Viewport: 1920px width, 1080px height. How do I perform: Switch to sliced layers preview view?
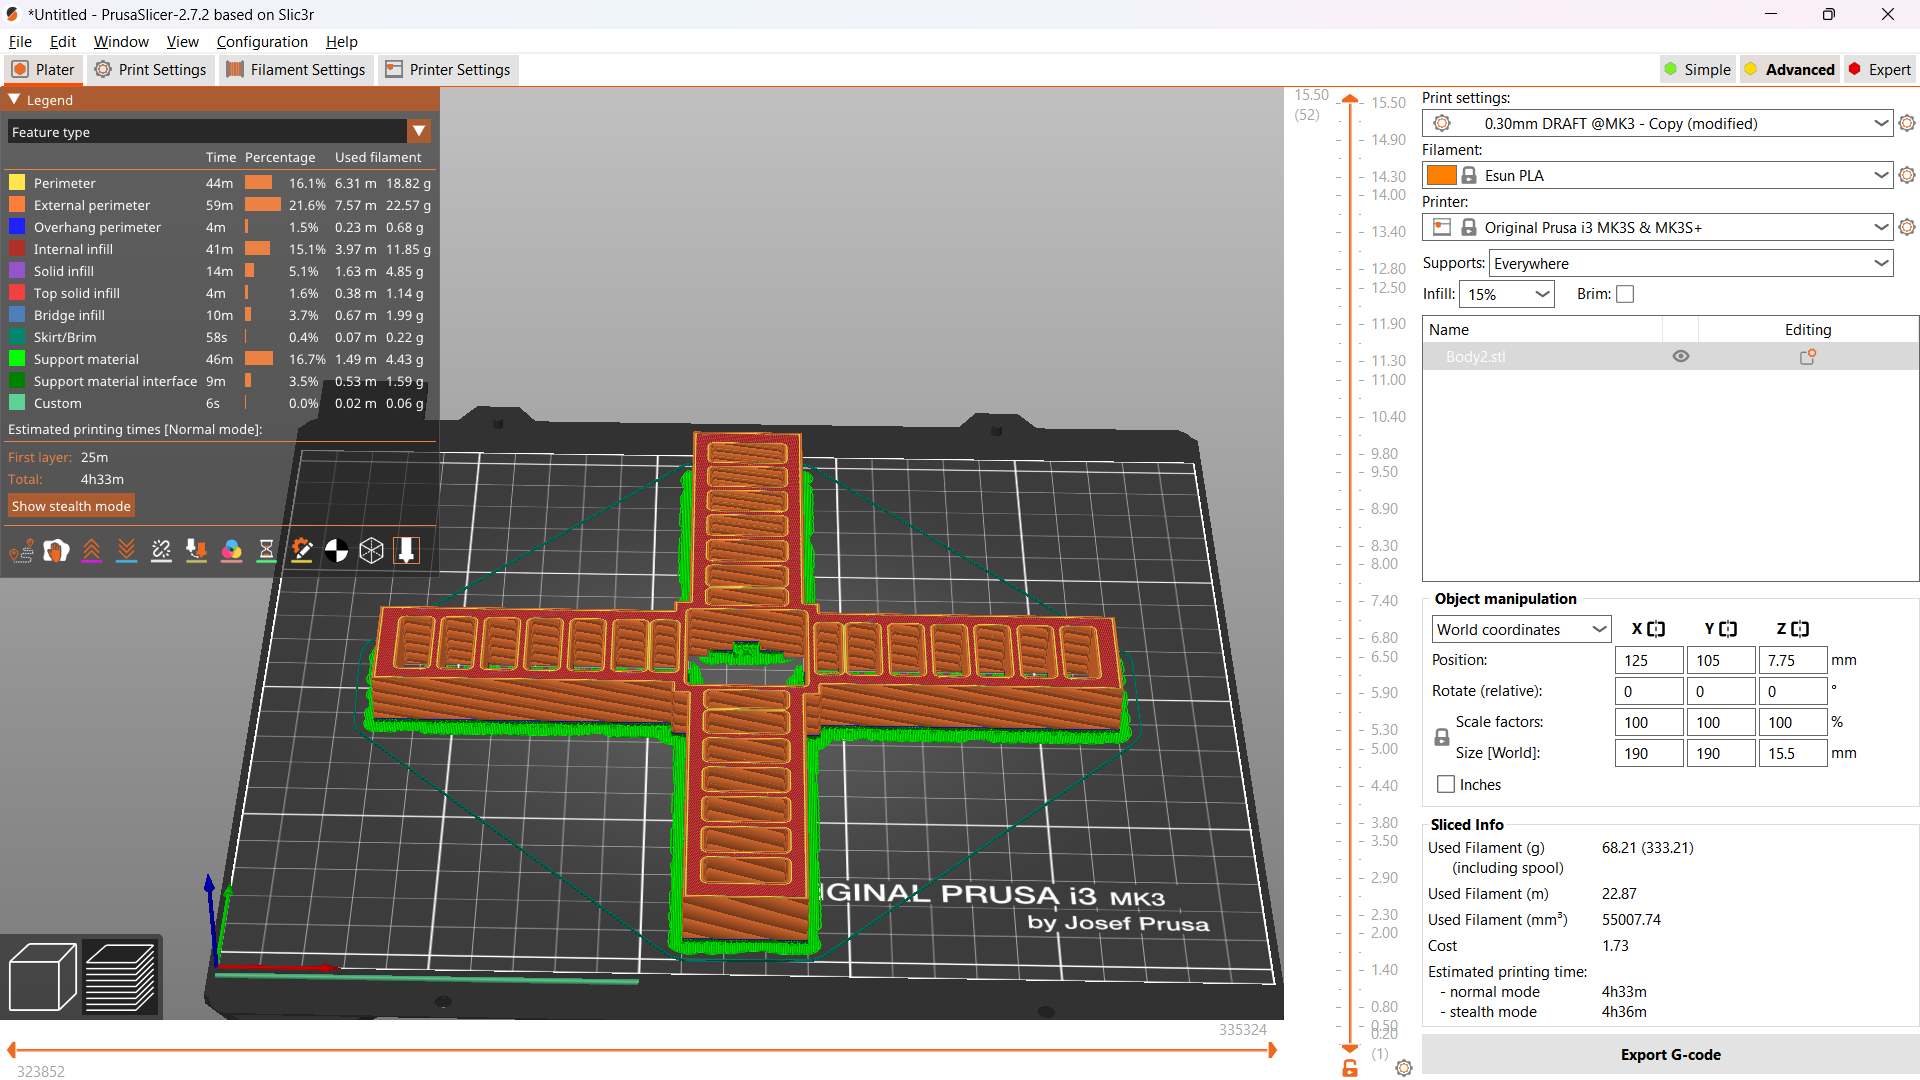click(x=120, y=977)
